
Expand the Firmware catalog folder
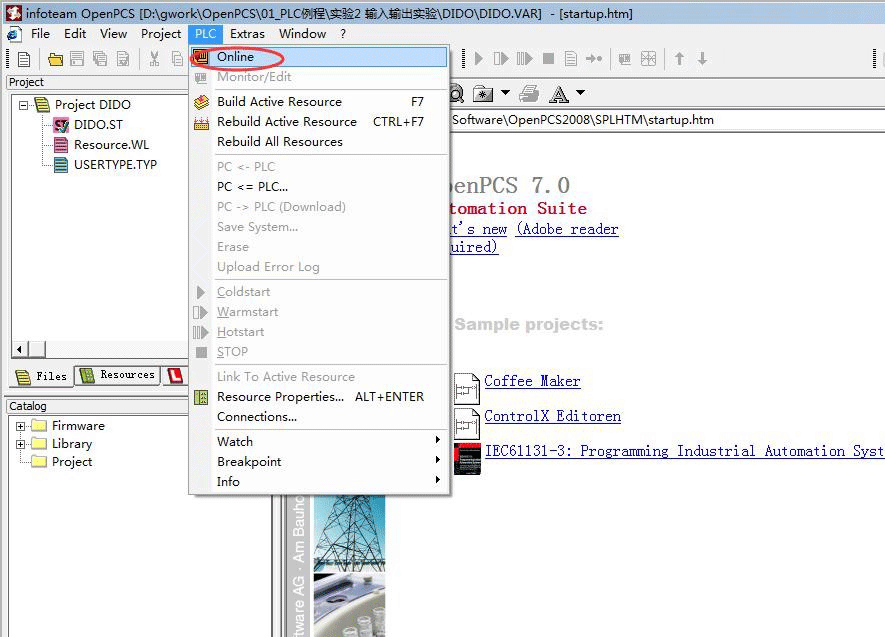pos(21,426)
